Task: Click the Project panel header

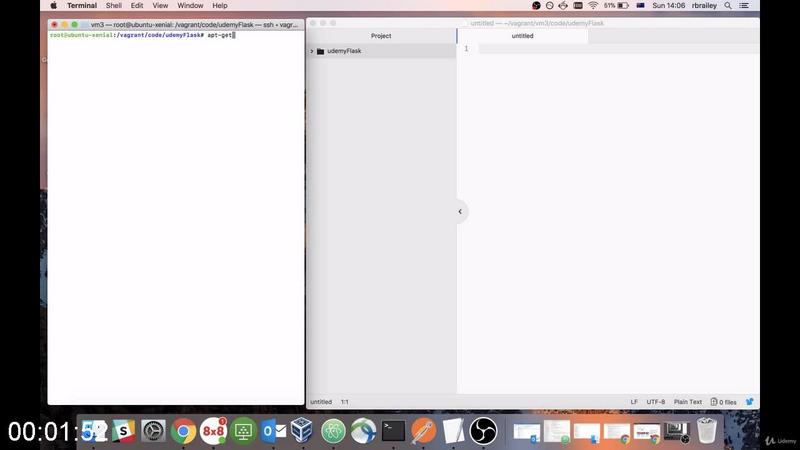Action: coord(381,36)
